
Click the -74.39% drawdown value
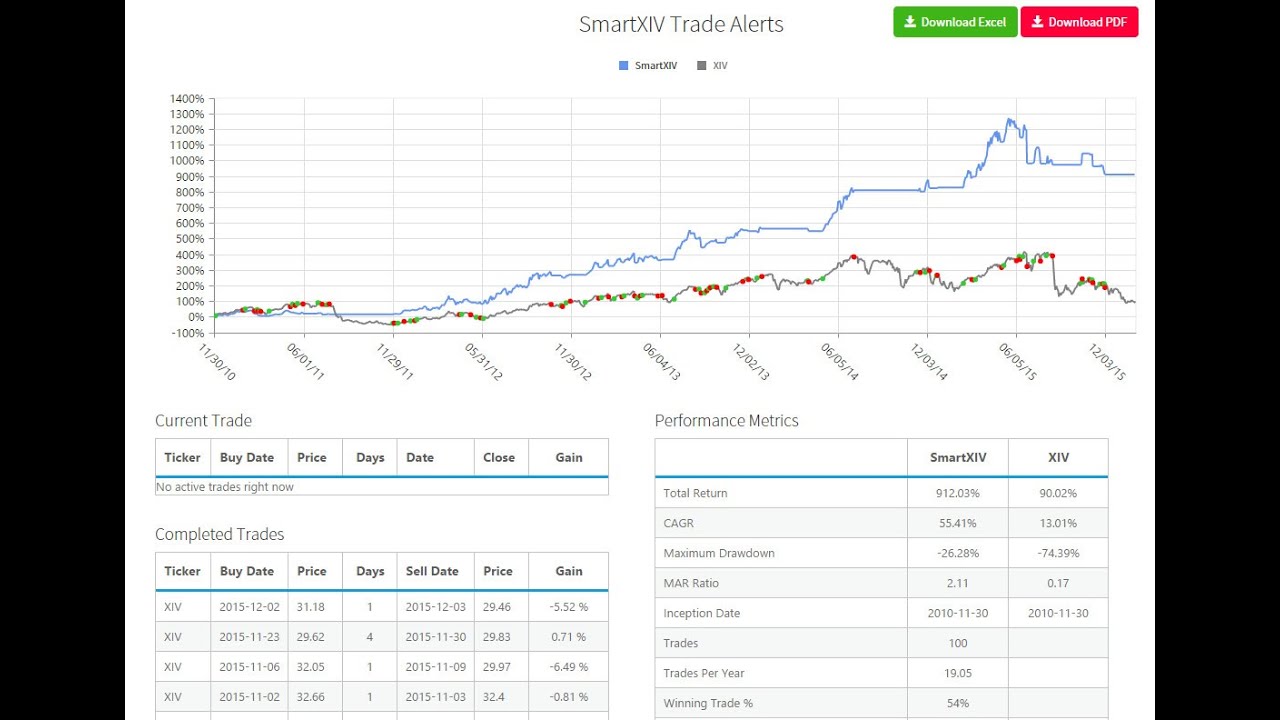1058,553
